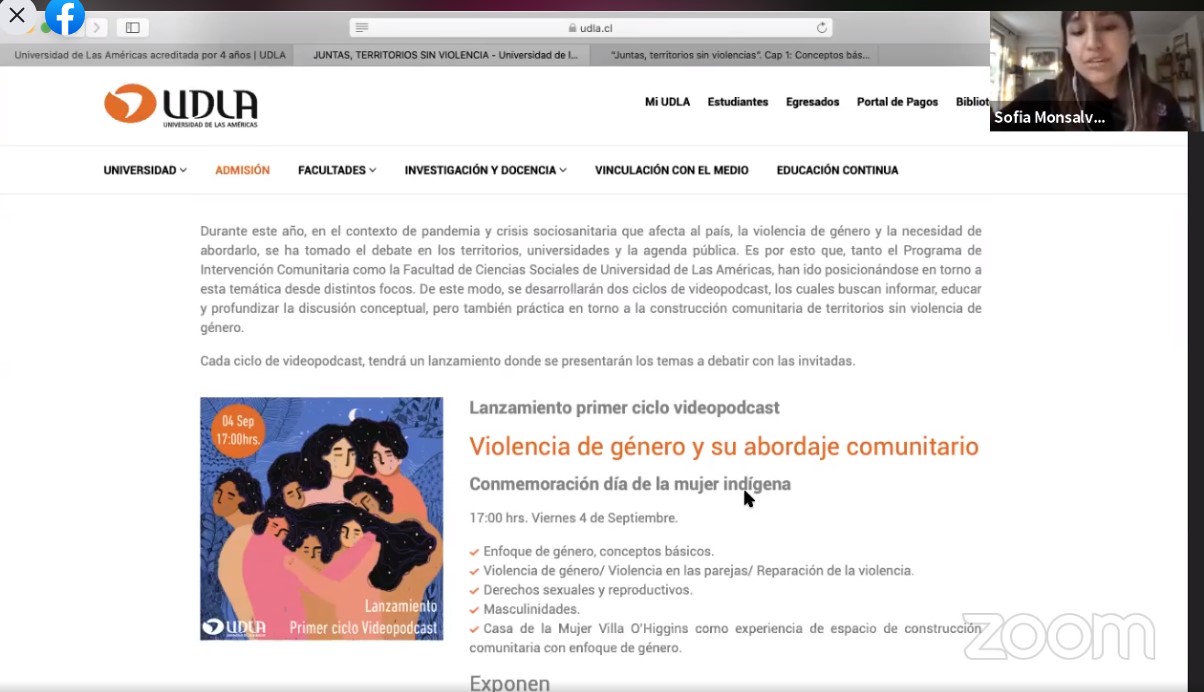This screenshot has width=1204, height=692.
Task: Click the reader view icon in address bar
Action: click(x=362, y=28)
